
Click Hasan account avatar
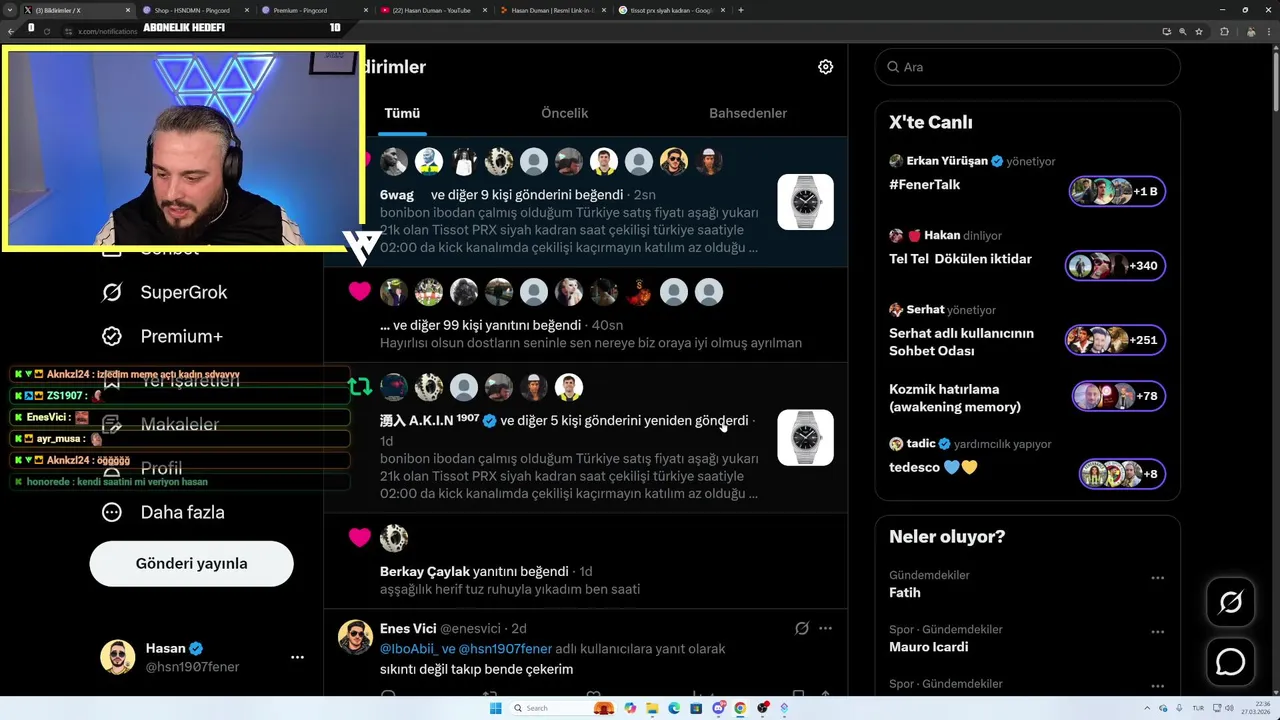pos(117,657)
